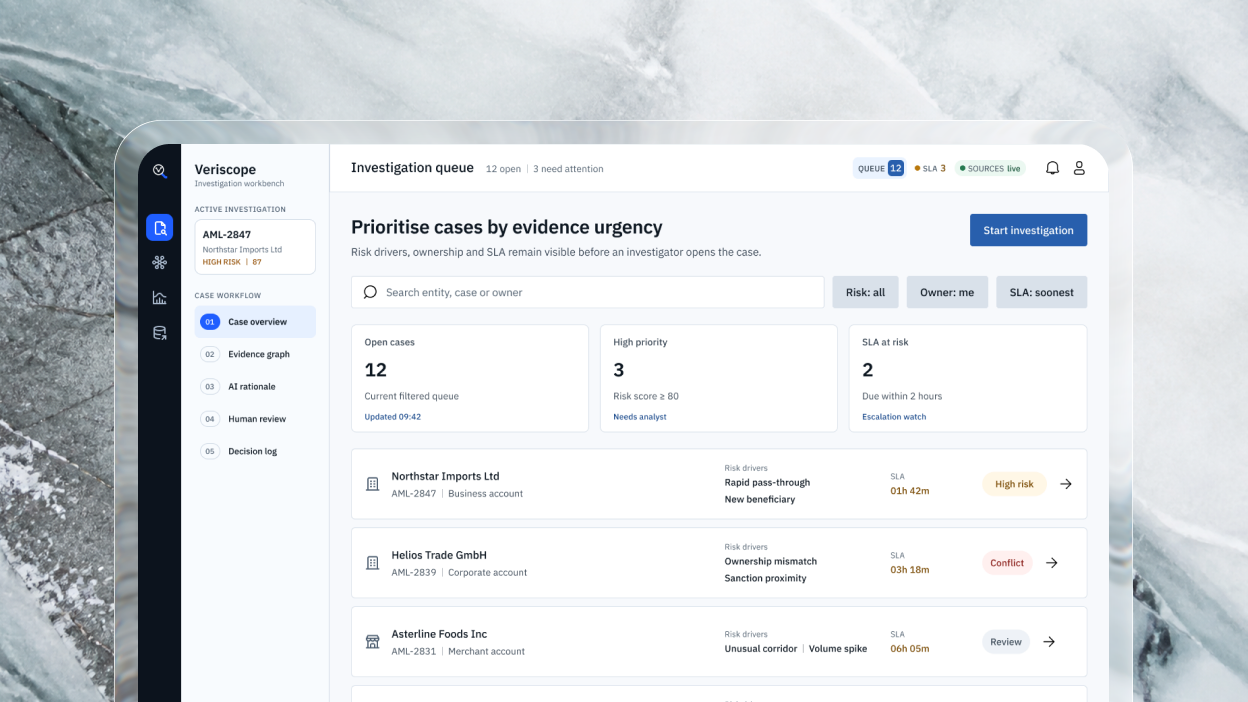Click the Veriscope logo icon
Image resolution: width=1248 pixels, height=702 pixels.
pyautogui.click(x=159, y=171)
